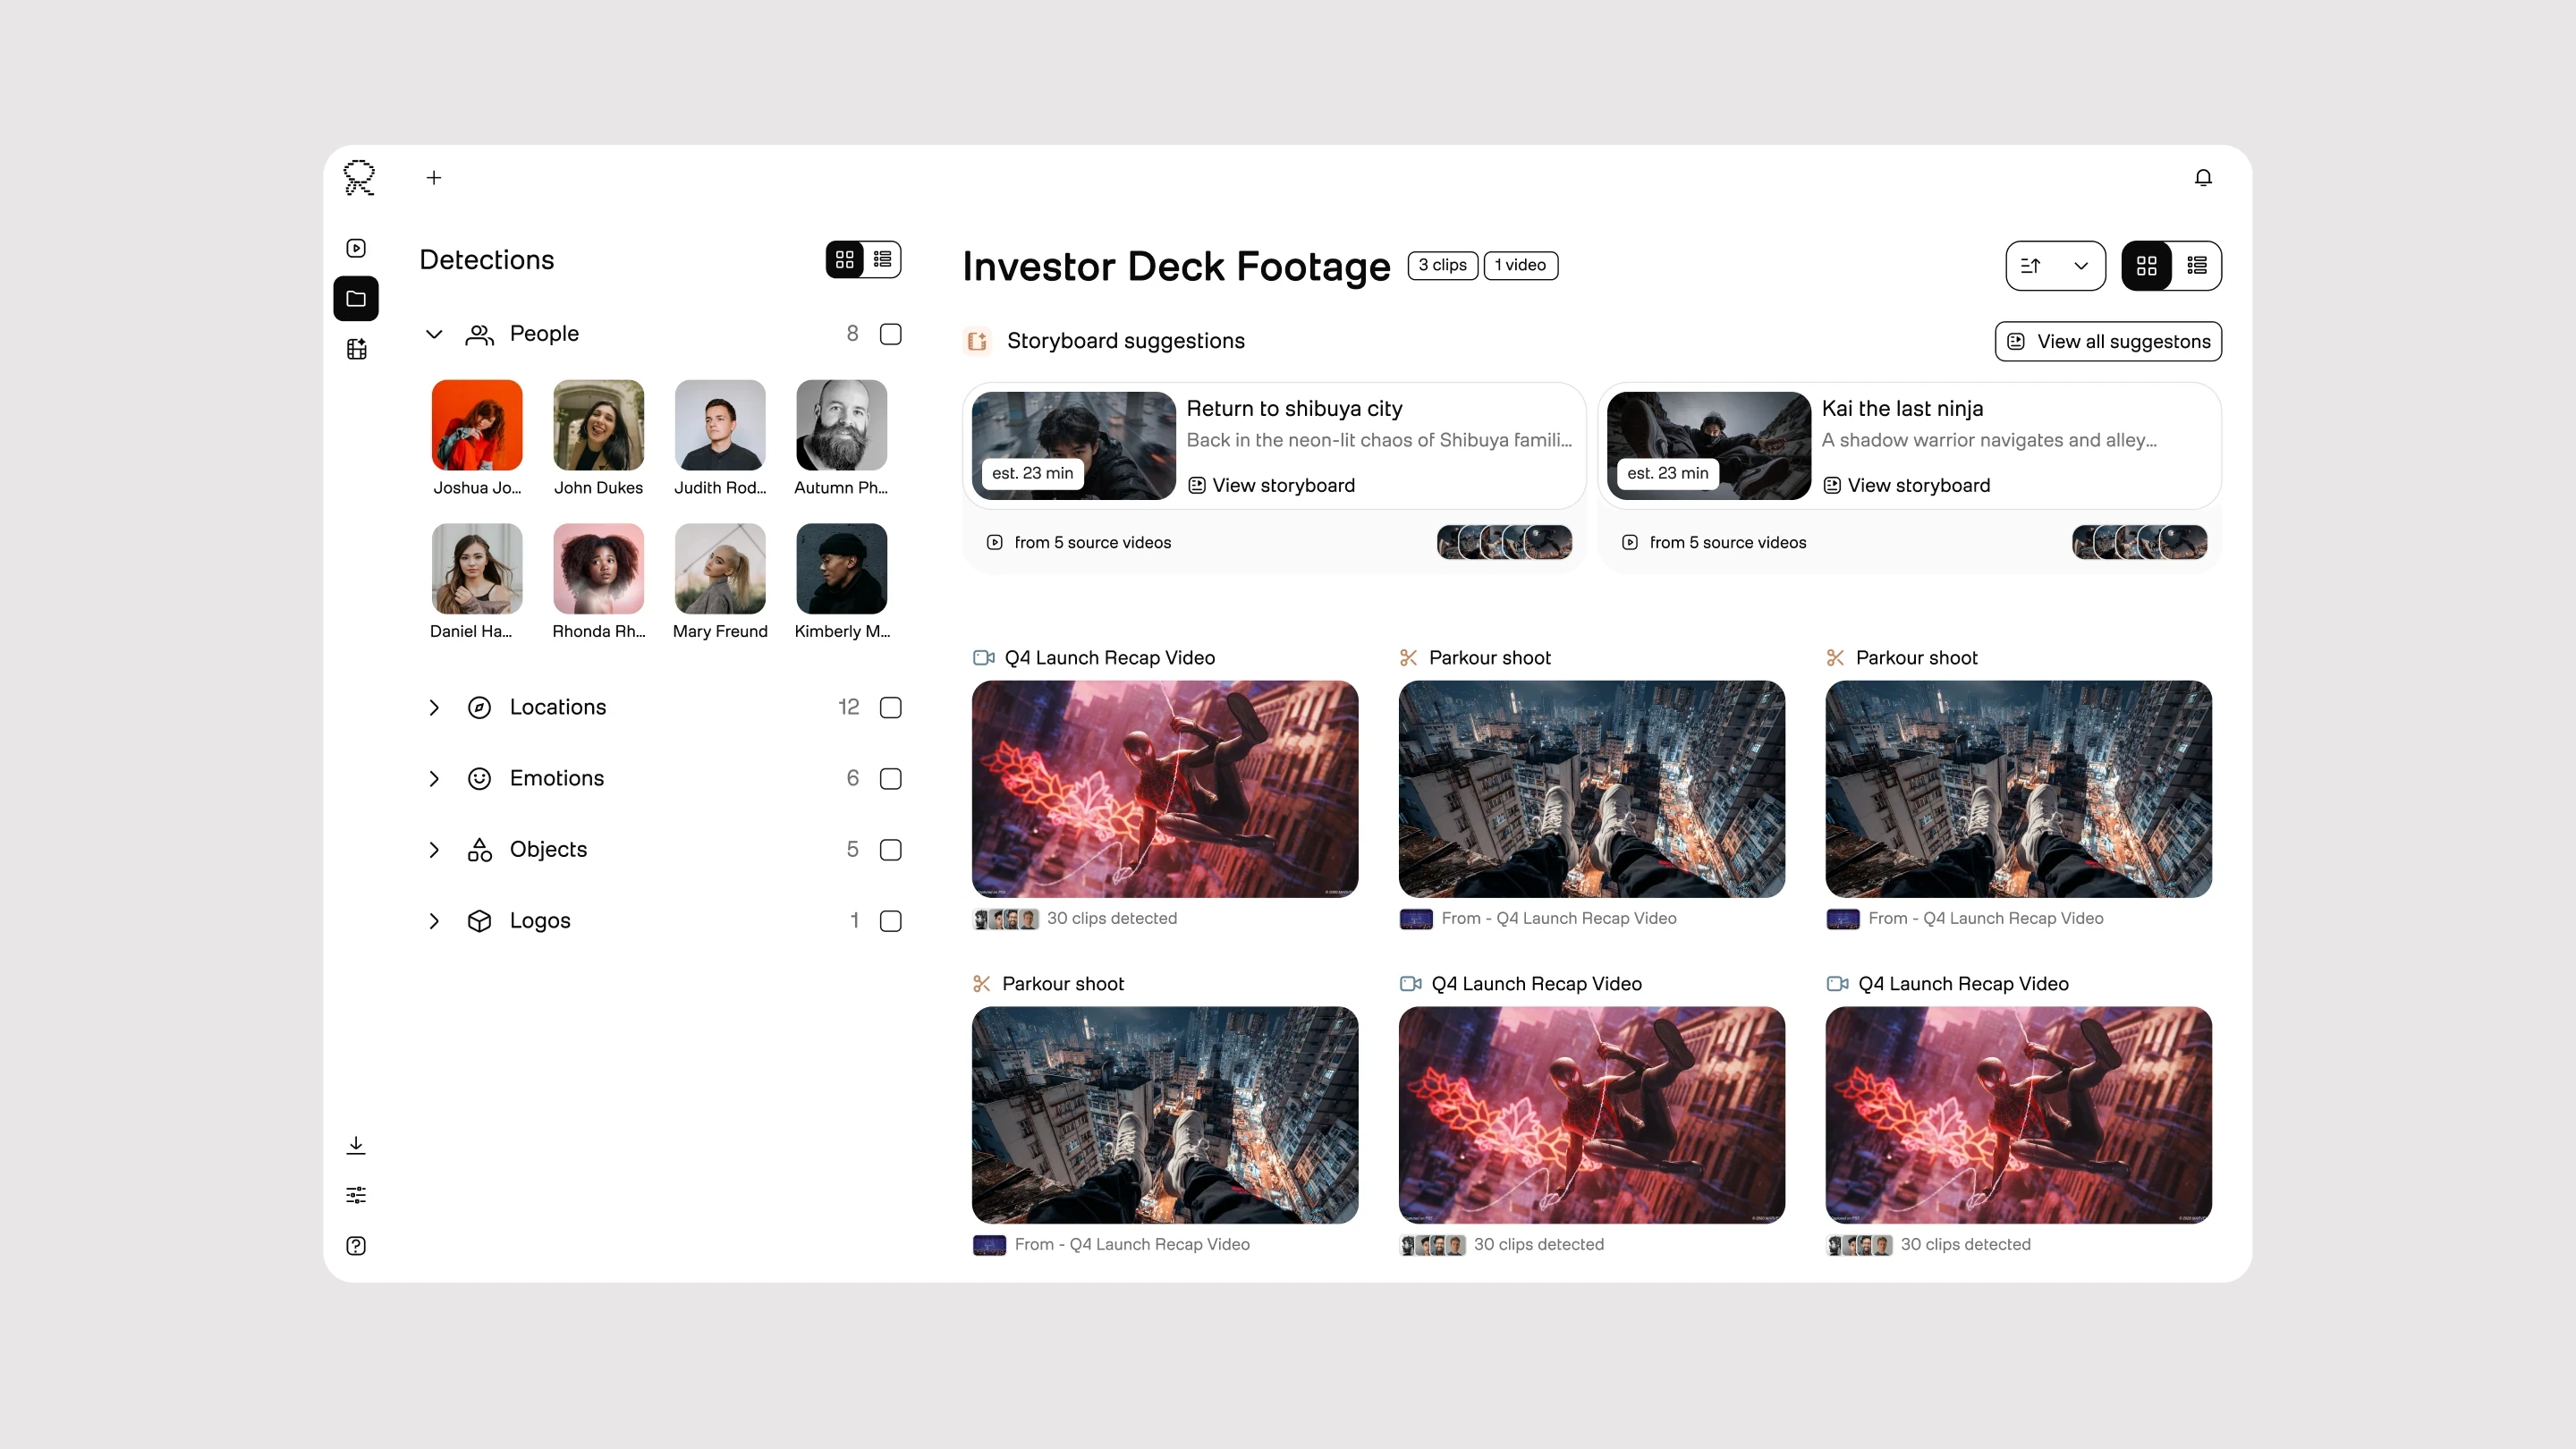Select Autumn Ph... person thumbnail
Screen dimensions: 2576x1449
pos(842,425)
